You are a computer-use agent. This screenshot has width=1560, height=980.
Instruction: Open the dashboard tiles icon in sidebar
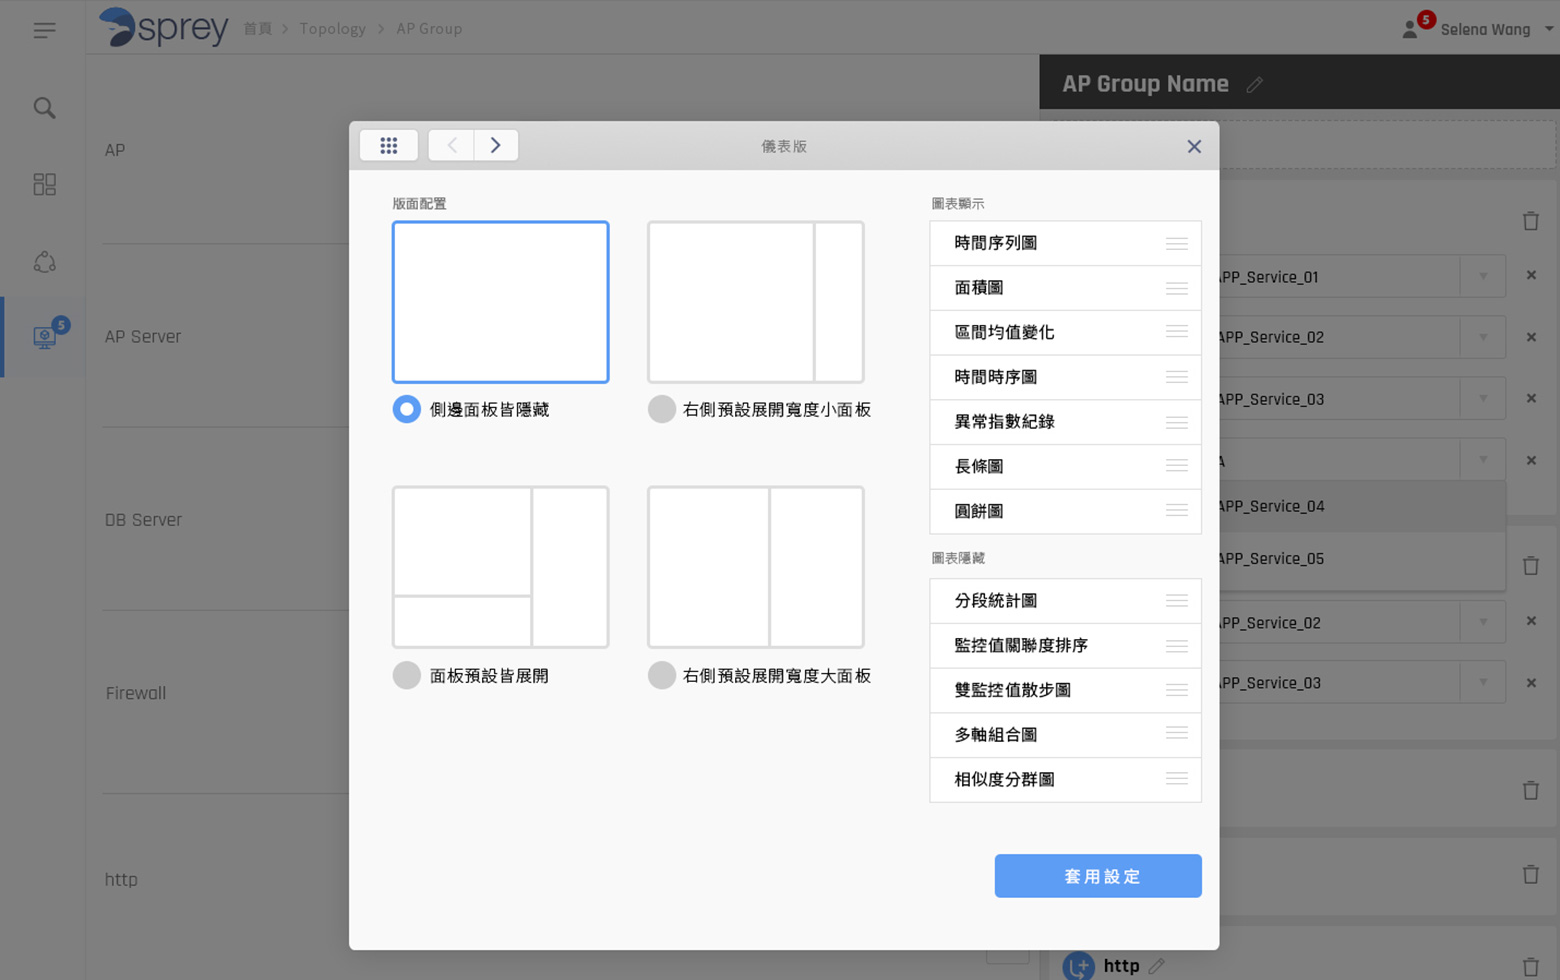(44, 185)
